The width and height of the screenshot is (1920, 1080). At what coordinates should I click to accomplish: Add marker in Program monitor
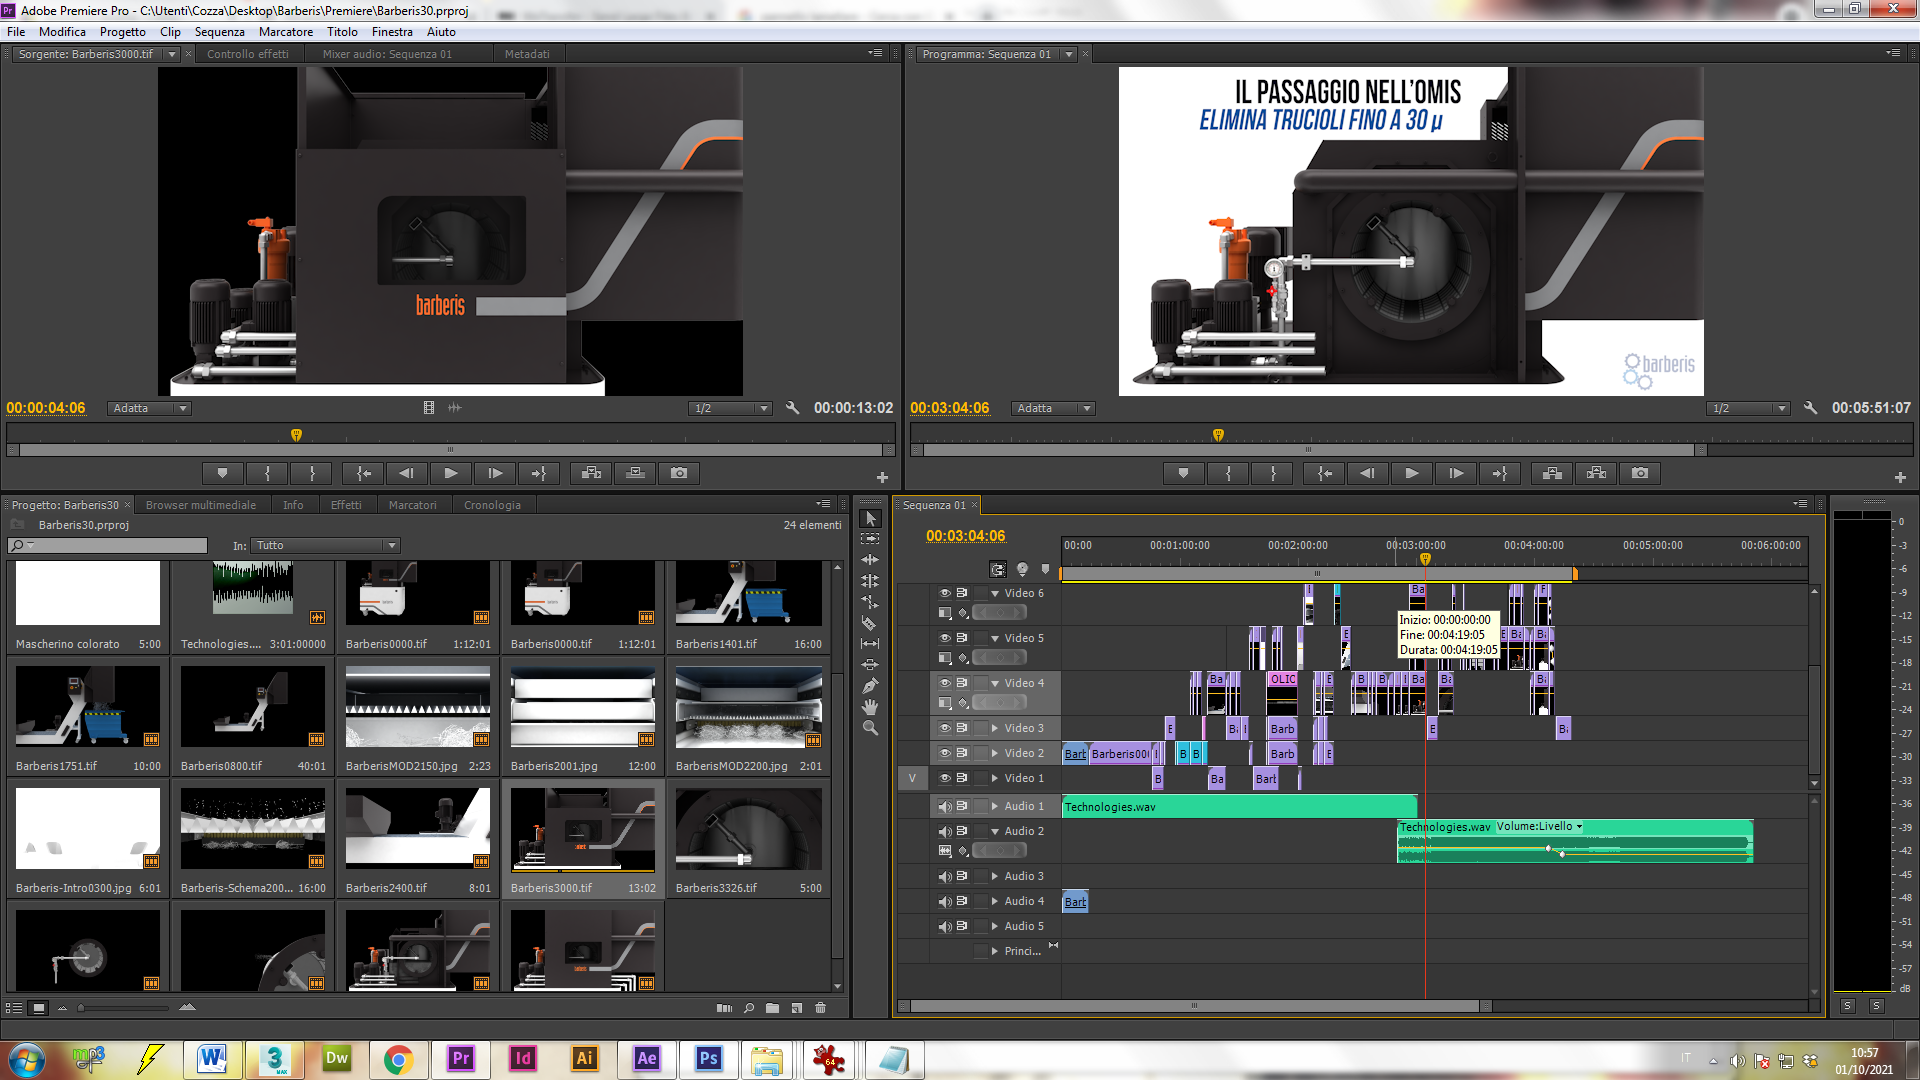(x=1183, y=473)
